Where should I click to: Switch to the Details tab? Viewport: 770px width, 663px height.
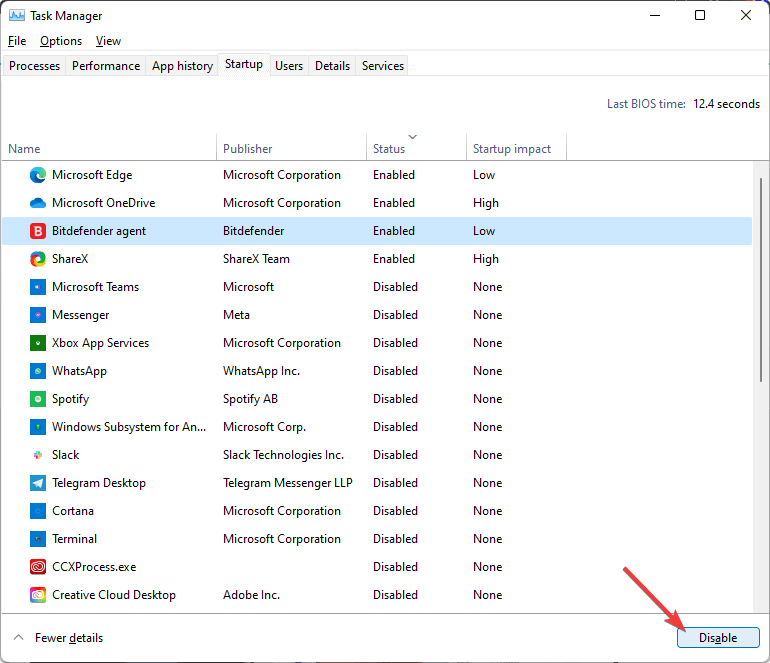[332, 66]
